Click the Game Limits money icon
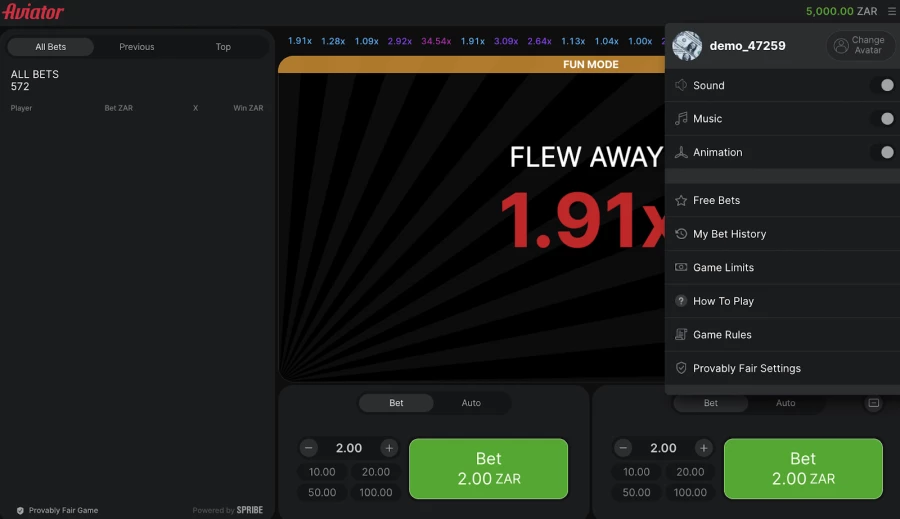Image resolution: width=900 pixels, height=519 pixels. point(681,268)
